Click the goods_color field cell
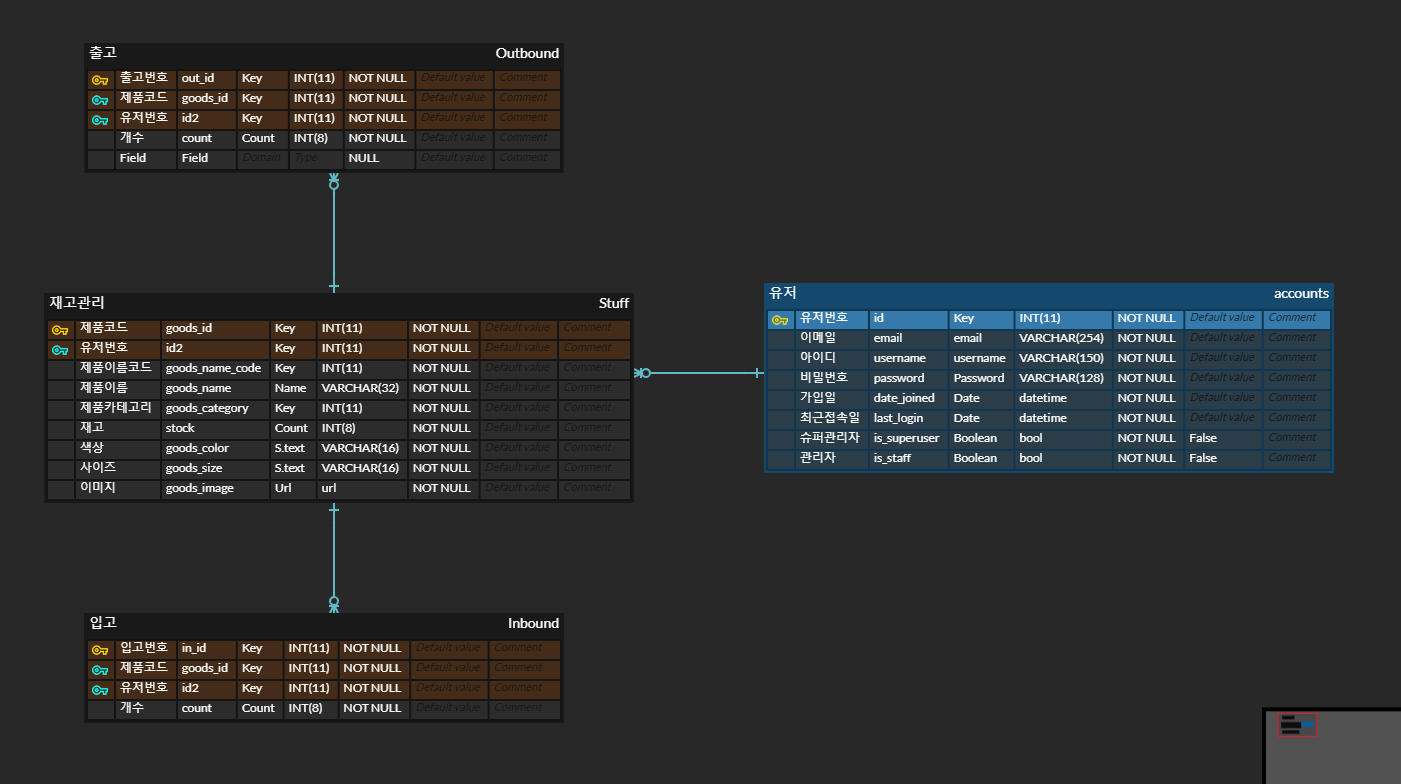The width and height of the screenshot is (1401, 784). 215,448
